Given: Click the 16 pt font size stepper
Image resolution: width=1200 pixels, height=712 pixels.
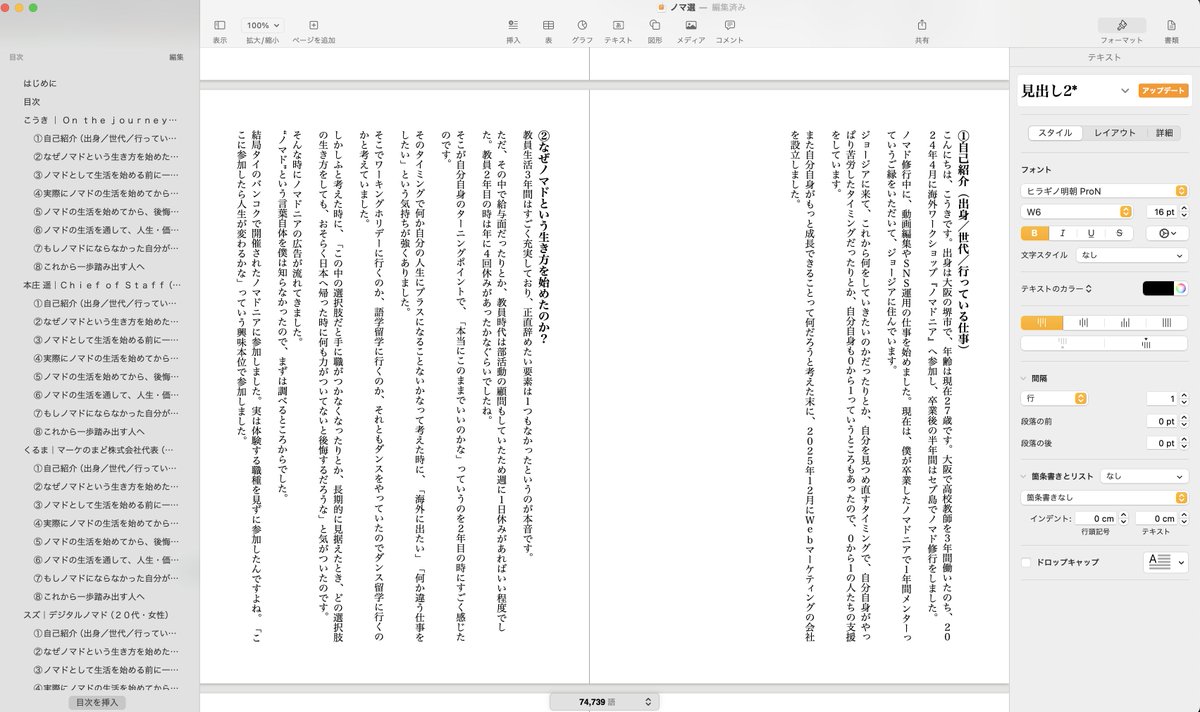Looking at the screenshot, I should 1185,212.
